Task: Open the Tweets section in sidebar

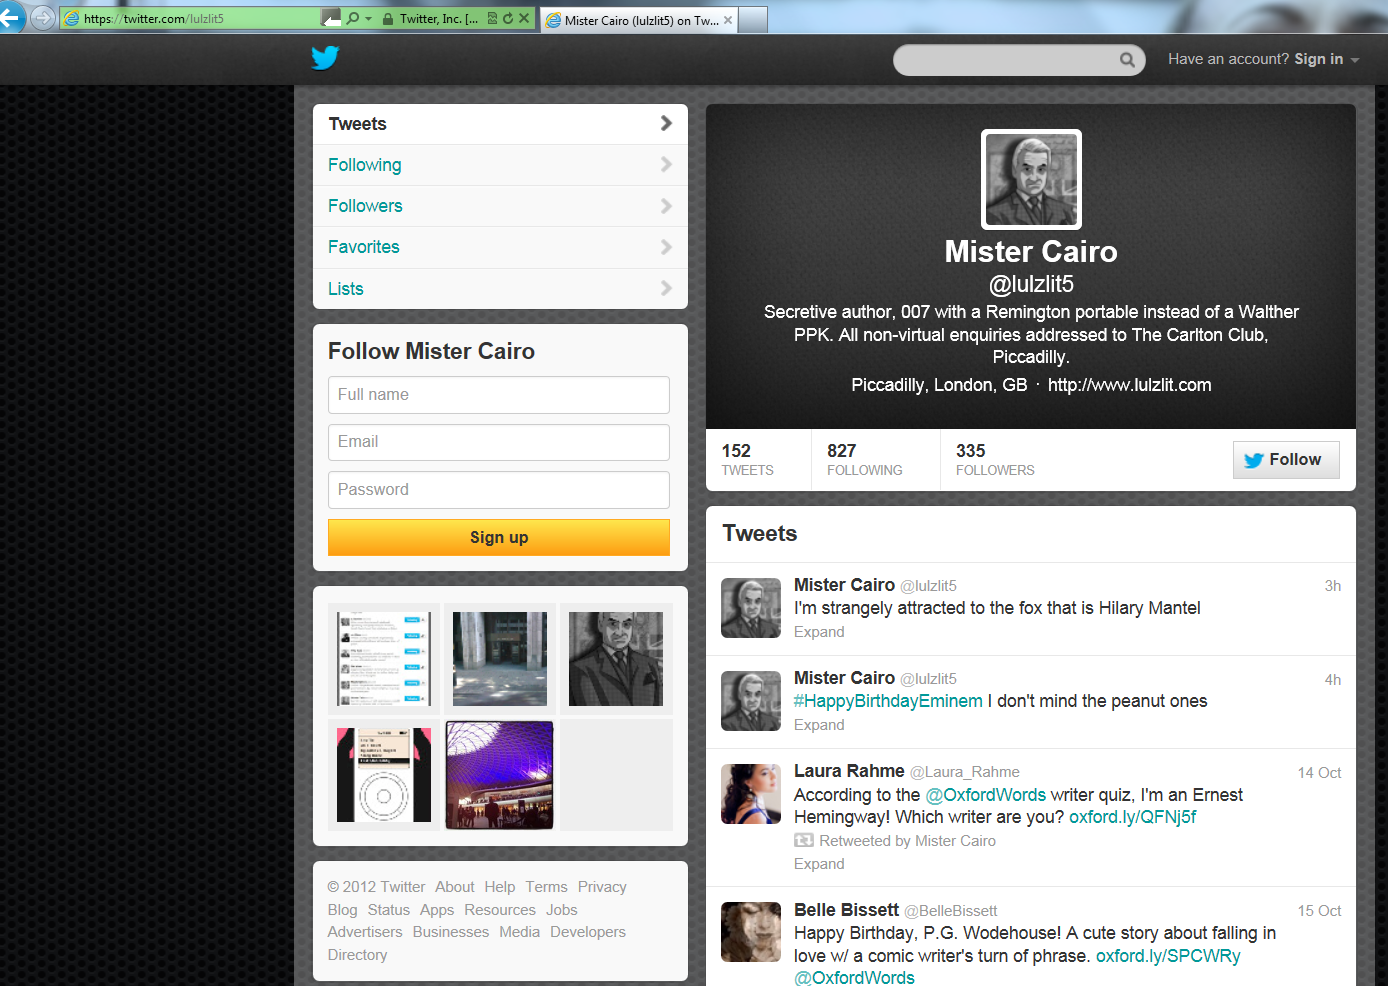Action: coord(500,124)
